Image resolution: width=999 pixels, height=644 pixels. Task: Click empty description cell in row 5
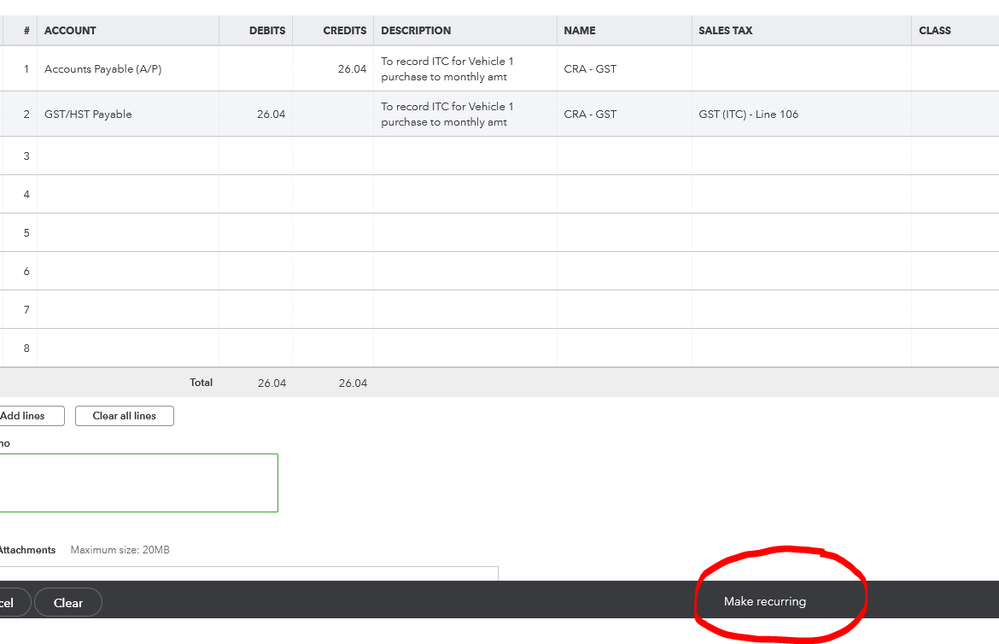465,233
